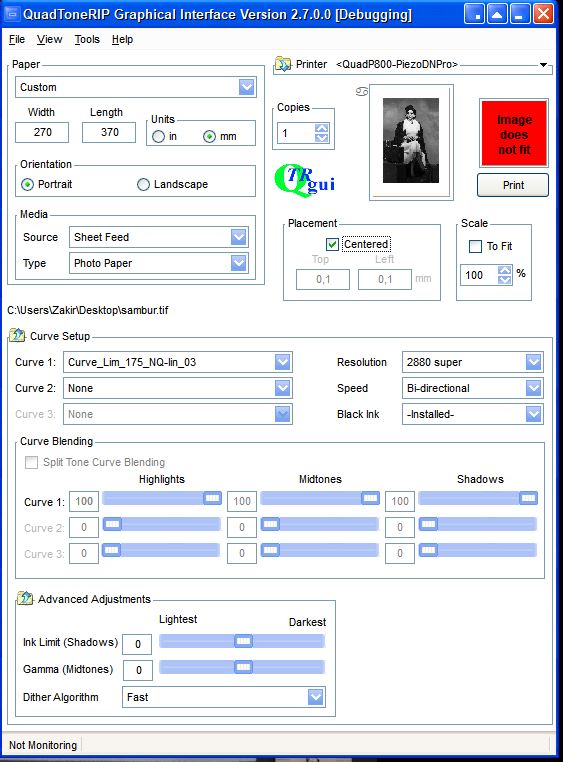The width and height of the screenshot is (563, 762).
Task: Click the chain link icon beside the preview
Action: click(x=362, y=91)
